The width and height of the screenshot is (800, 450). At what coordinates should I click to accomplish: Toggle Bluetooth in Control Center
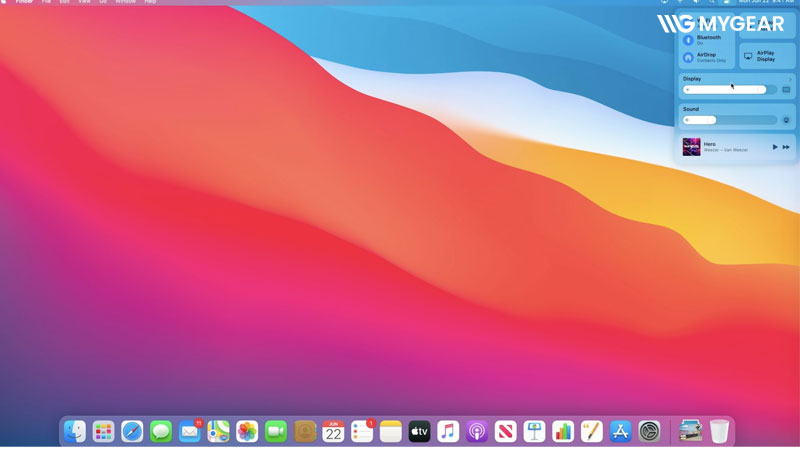[688, 40]
